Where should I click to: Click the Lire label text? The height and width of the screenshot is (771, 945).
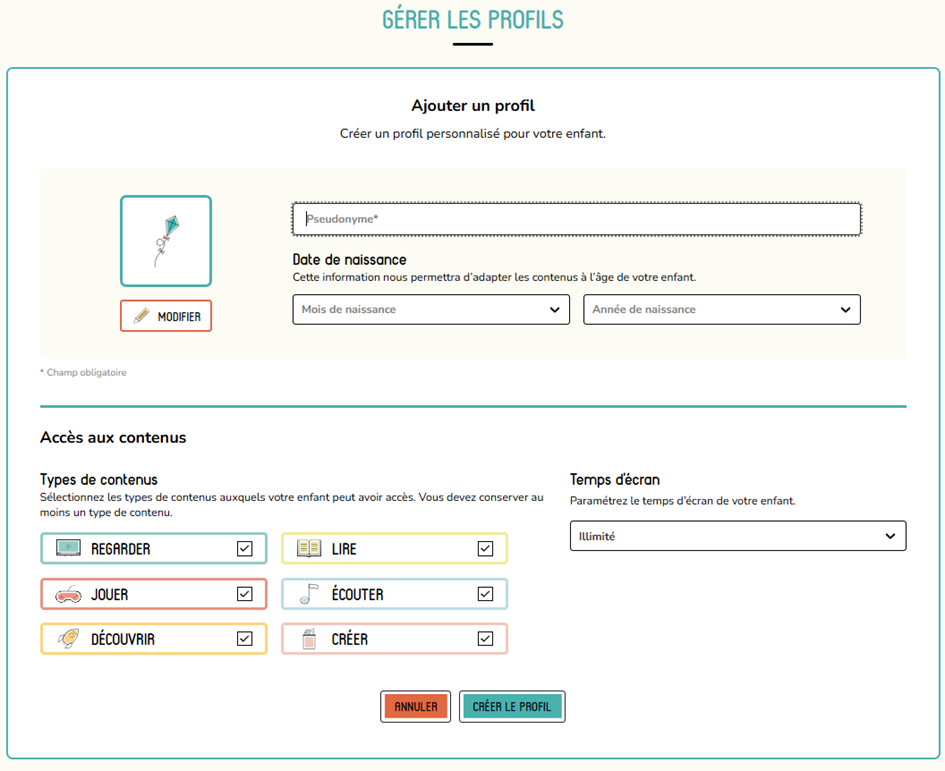pos(344,549)
